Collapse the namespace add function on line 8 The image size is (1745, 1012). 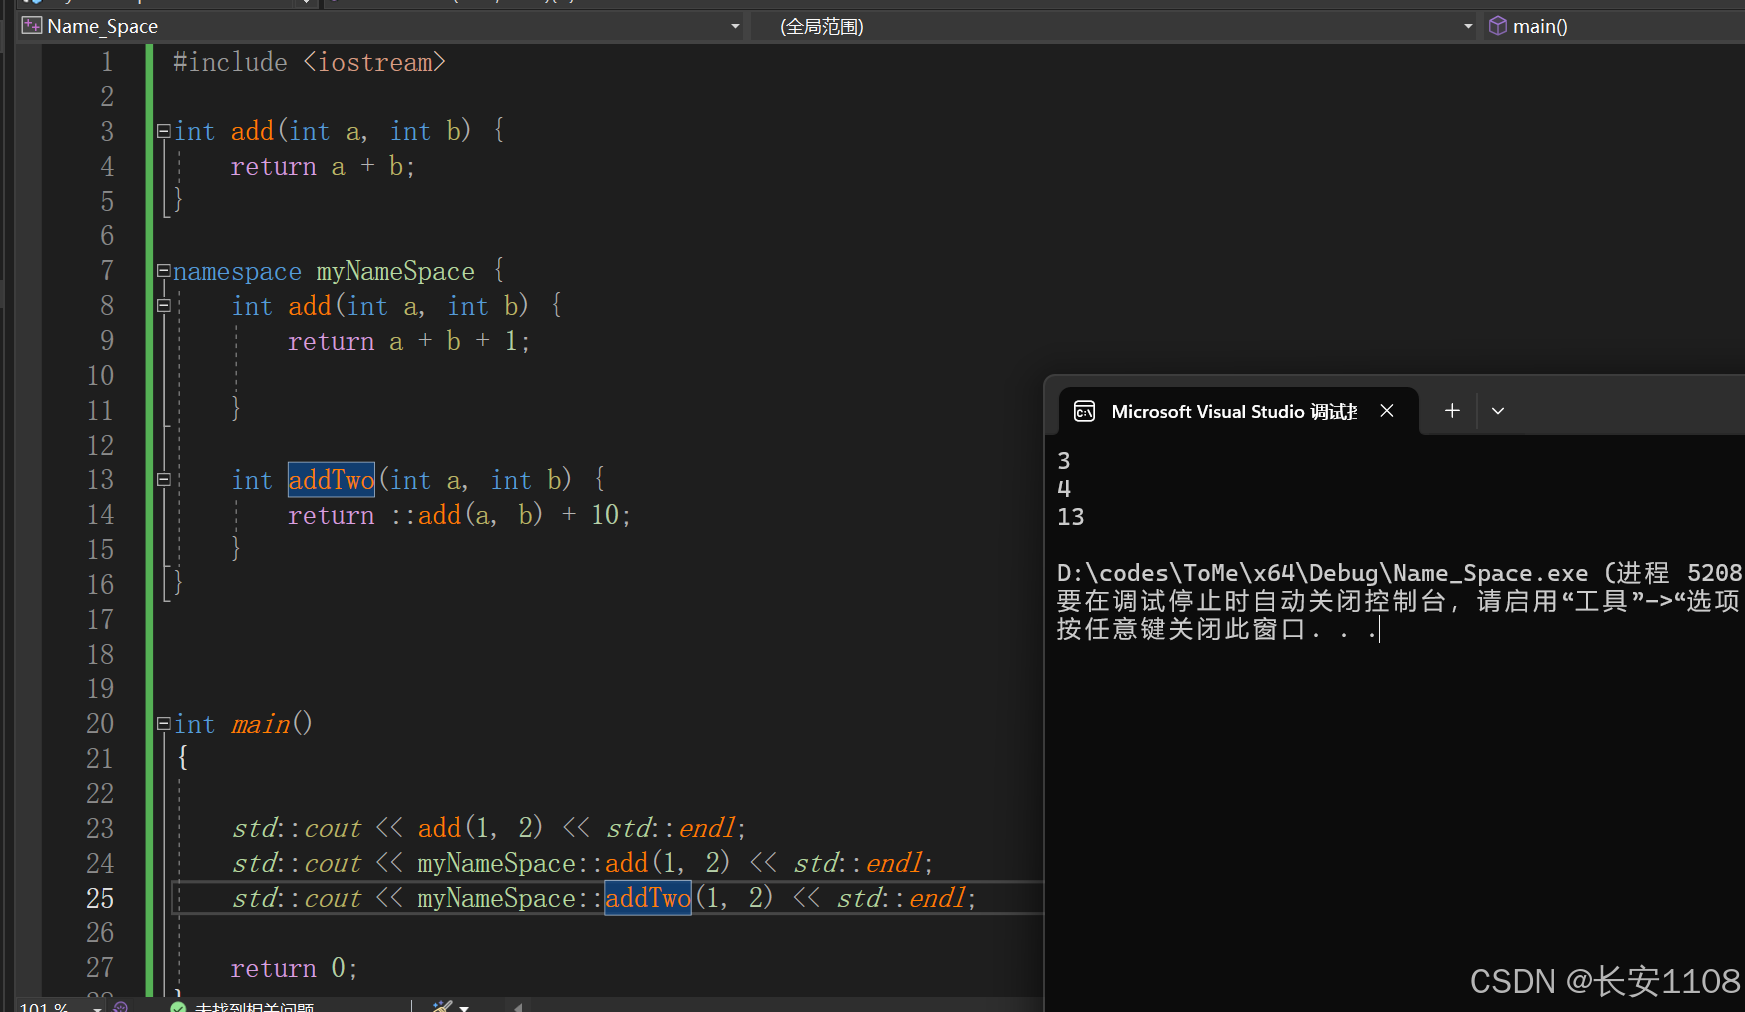coord(164,305)
